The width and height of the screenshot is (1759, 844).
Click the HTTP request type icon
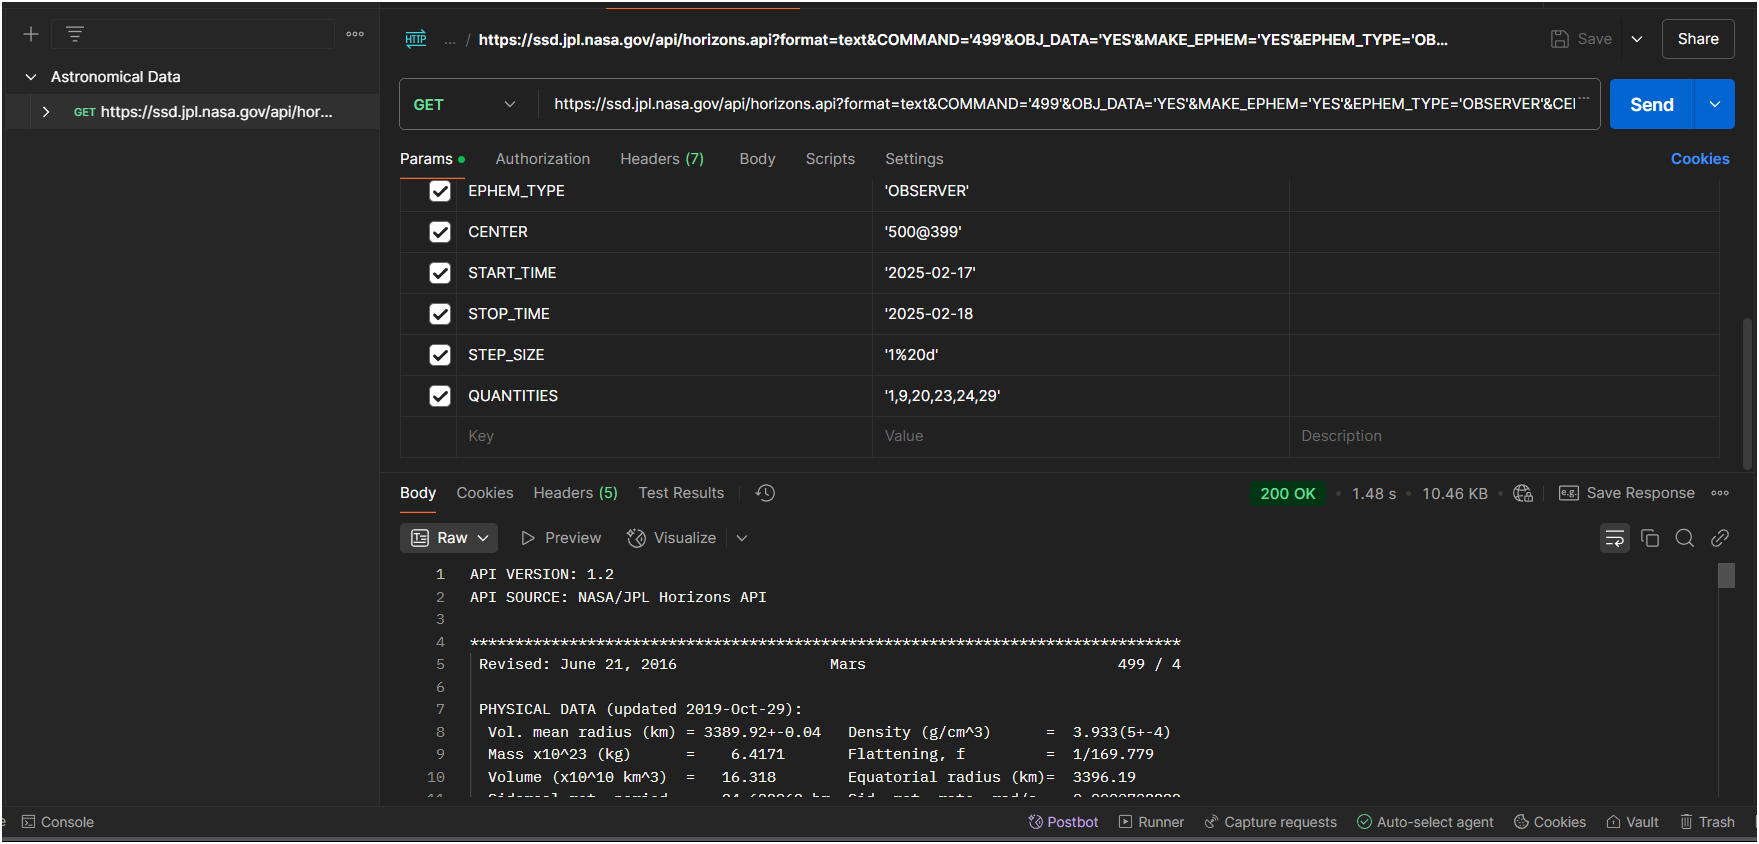click(x=416, y=39)
